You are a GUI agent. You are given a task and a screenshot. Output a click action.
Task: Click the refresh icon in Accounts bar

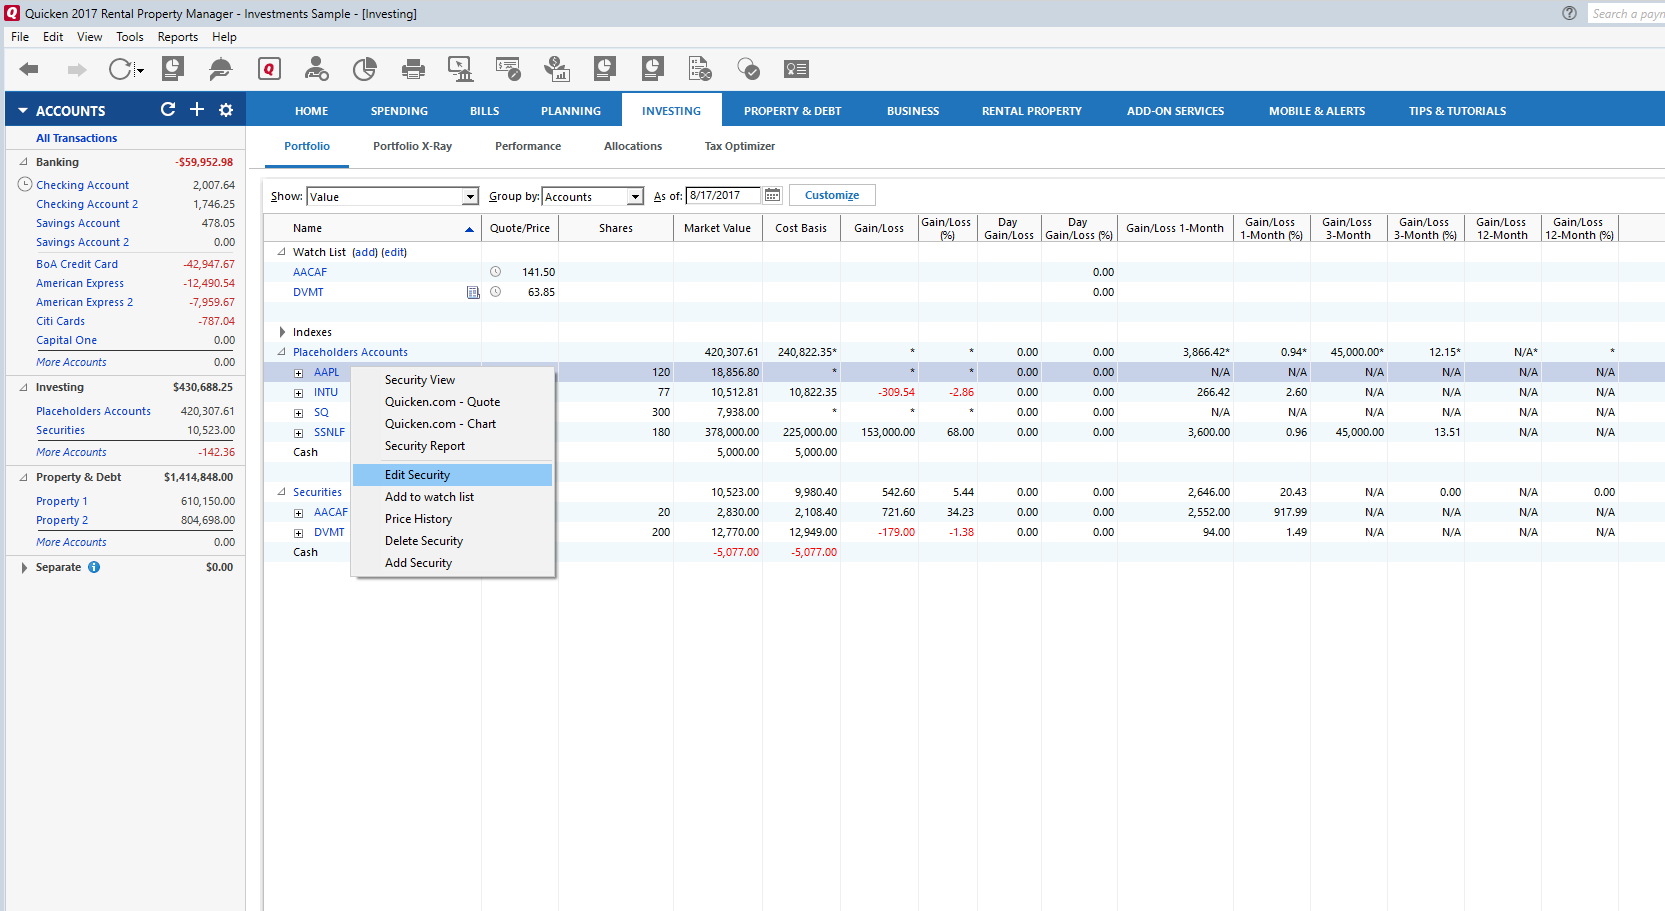click(168, 110)
